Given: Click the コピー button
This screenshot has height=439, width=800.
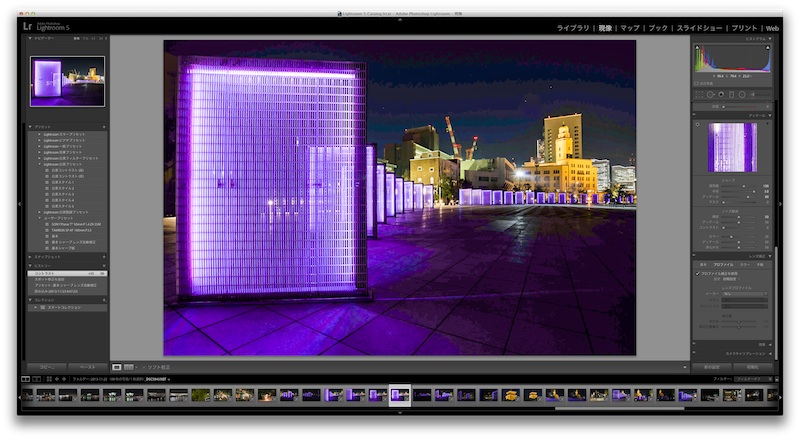Looking at the screenshot, I should [46, 367].
